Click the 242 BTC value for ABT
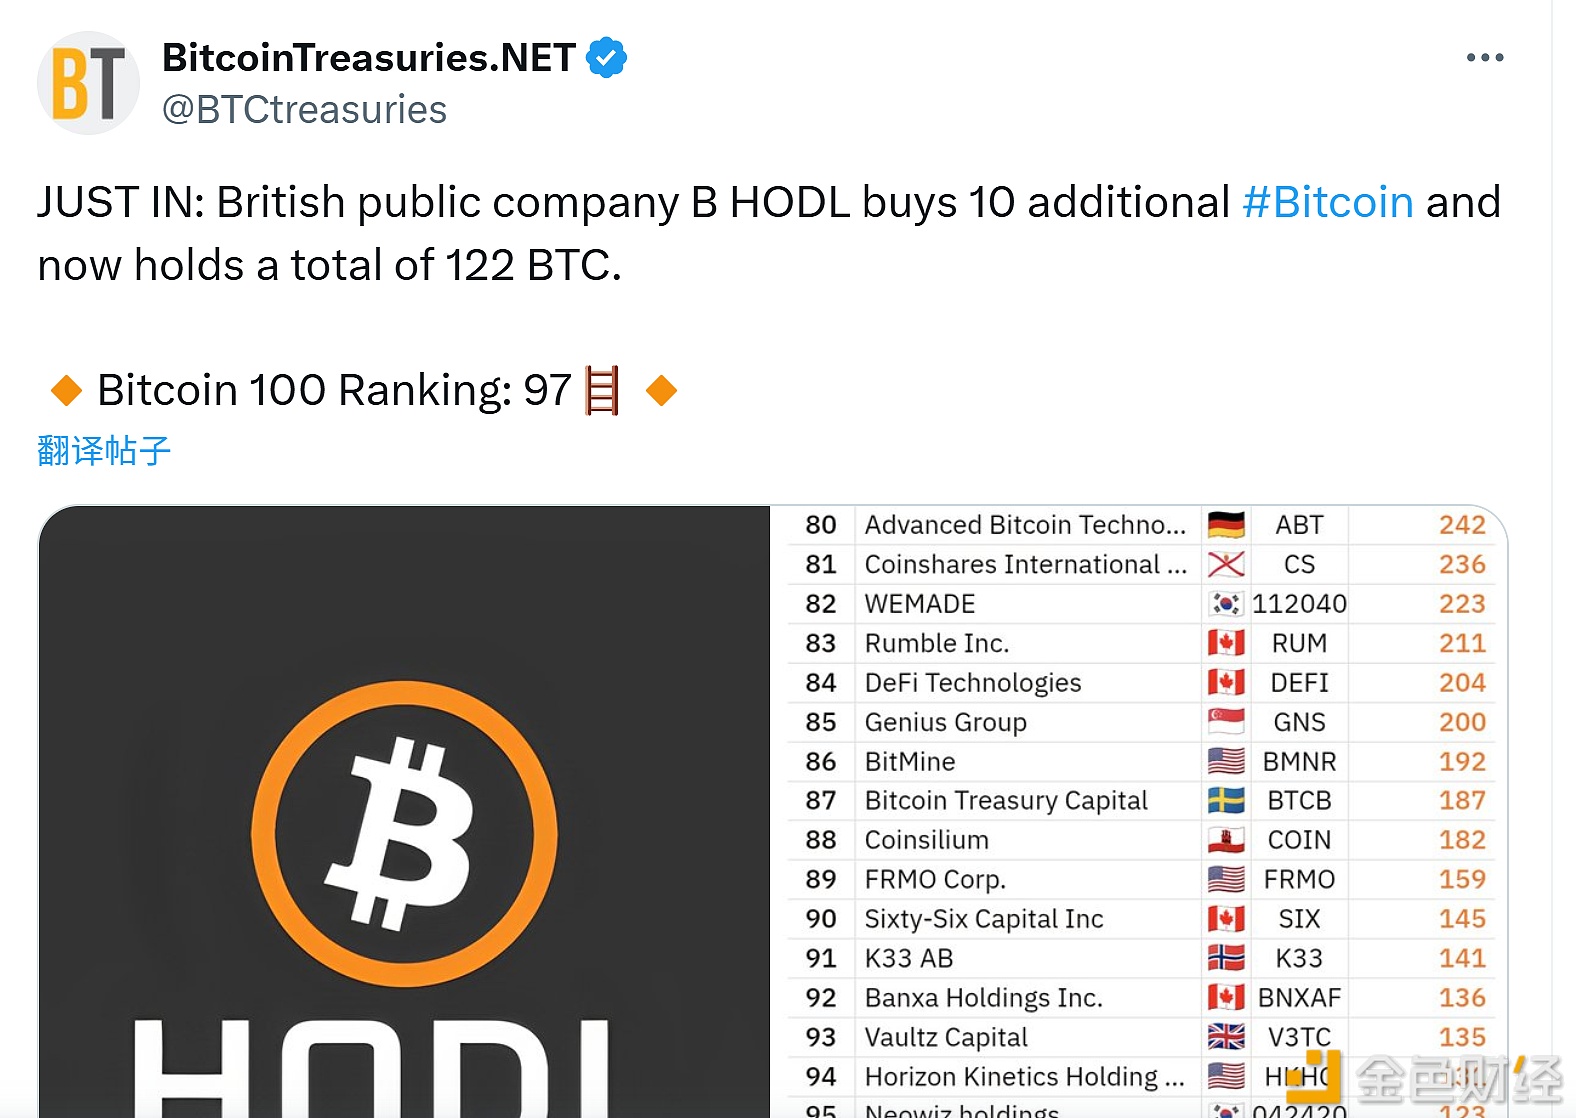 1461,525
